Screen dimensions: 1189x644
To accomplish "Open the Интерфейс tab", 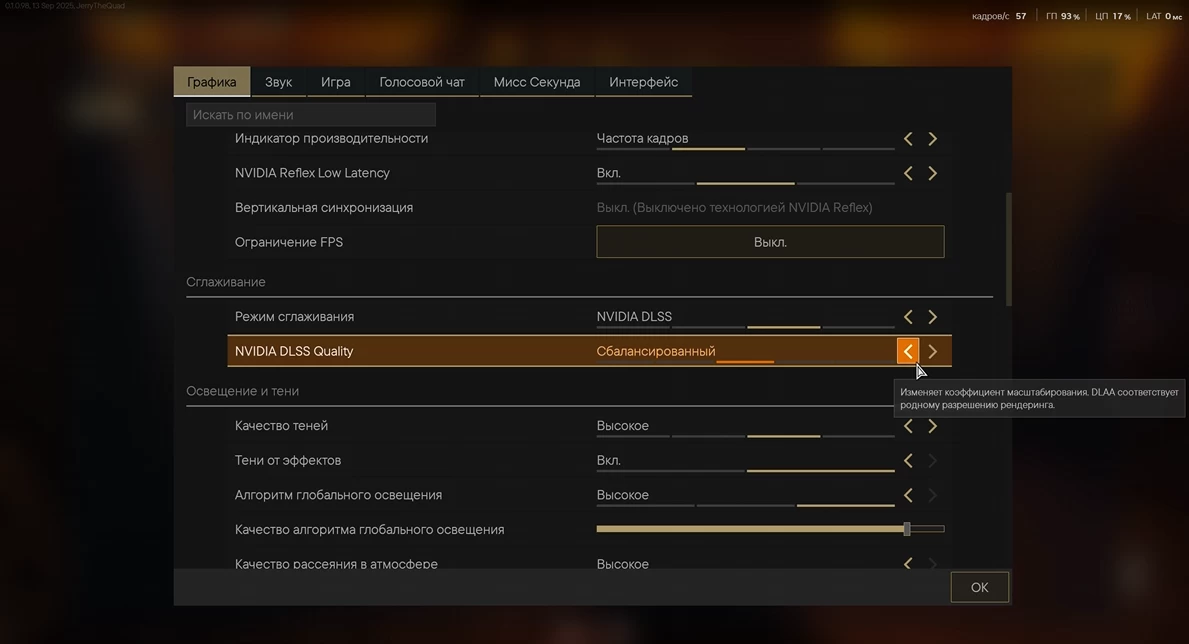I will click(643, 82).
